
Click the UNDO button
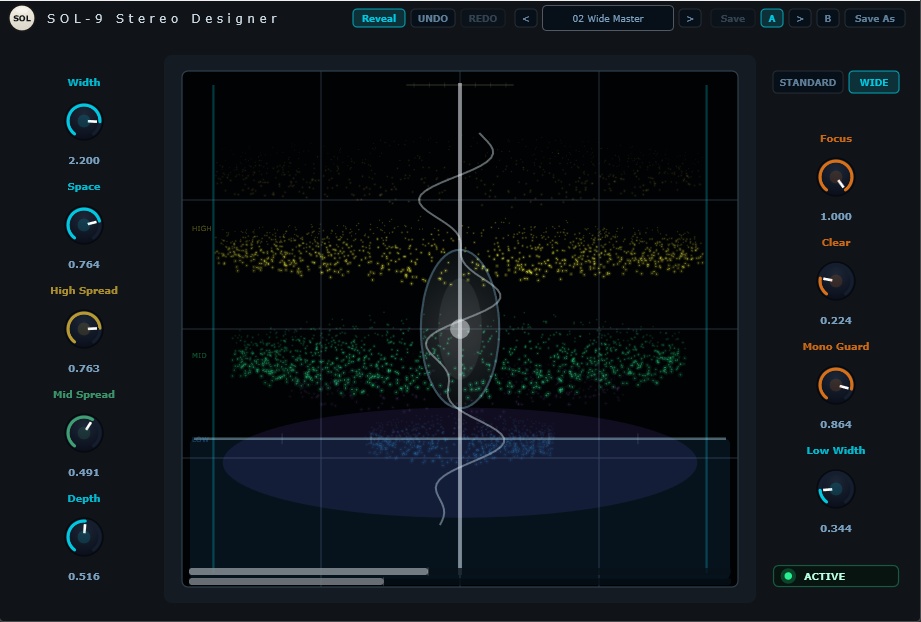tap(433, 18)
